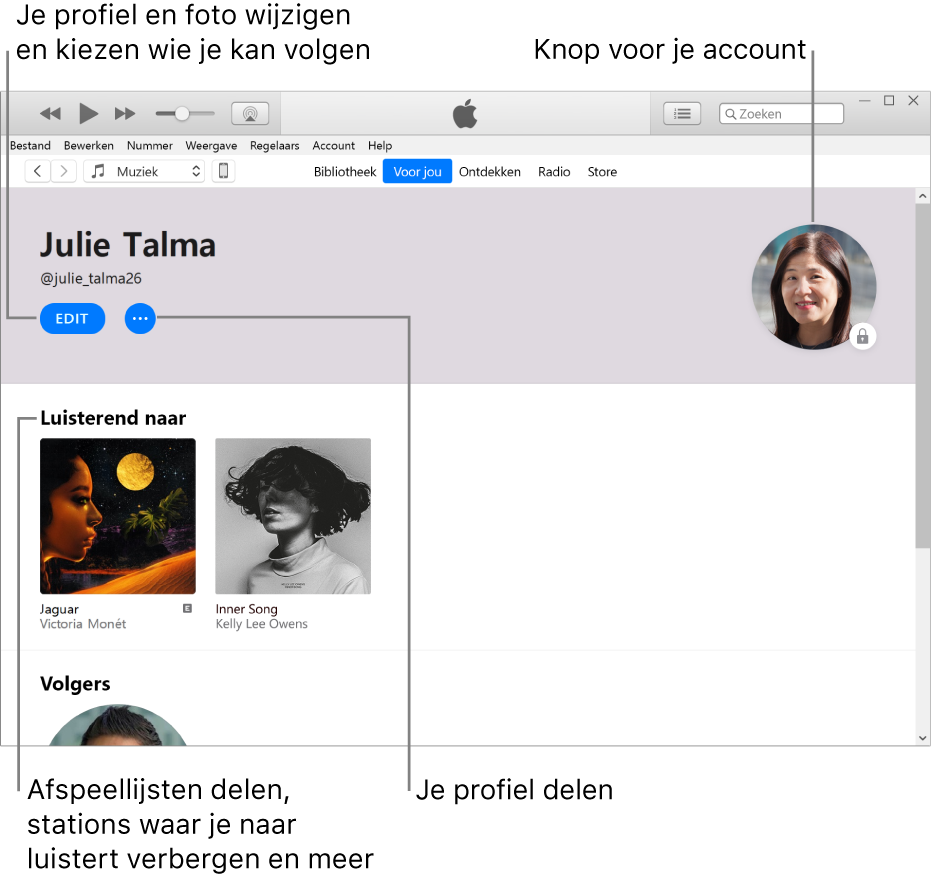Image resolution: width=931 pixels, height=880 pixels.
Task: Click the device (iPhone) icon button
Action: [x=223, y=172]
